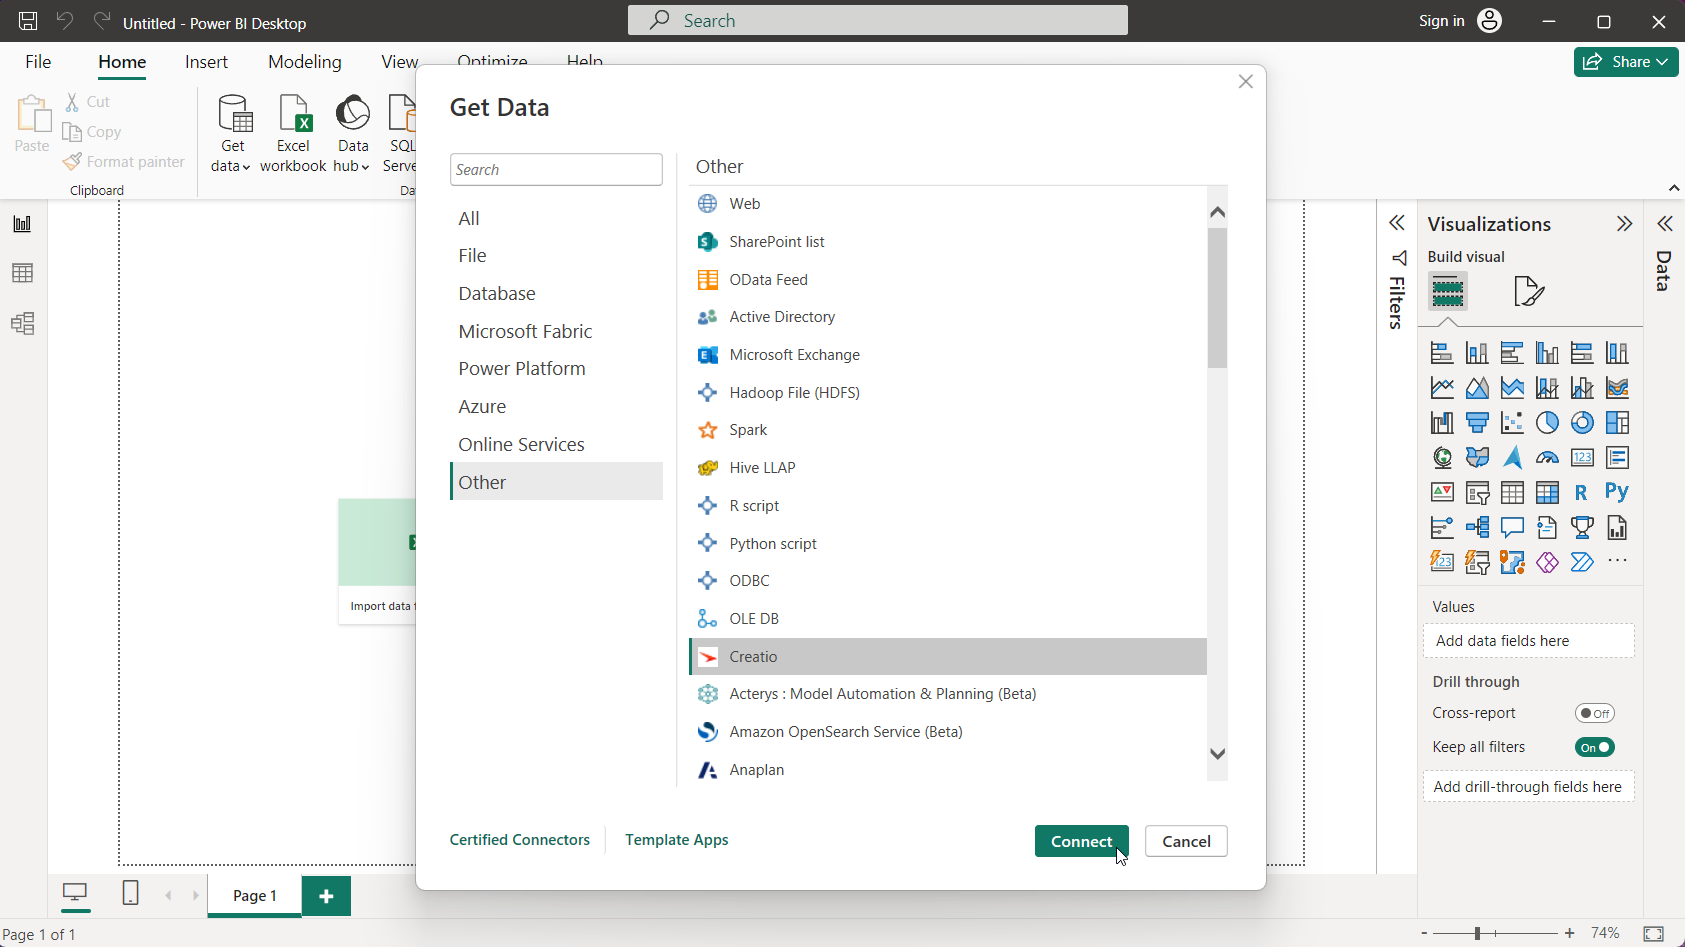Insert the Q&A speech bubble visual
The image size is (1685, 947).
tap(1512, 528)
